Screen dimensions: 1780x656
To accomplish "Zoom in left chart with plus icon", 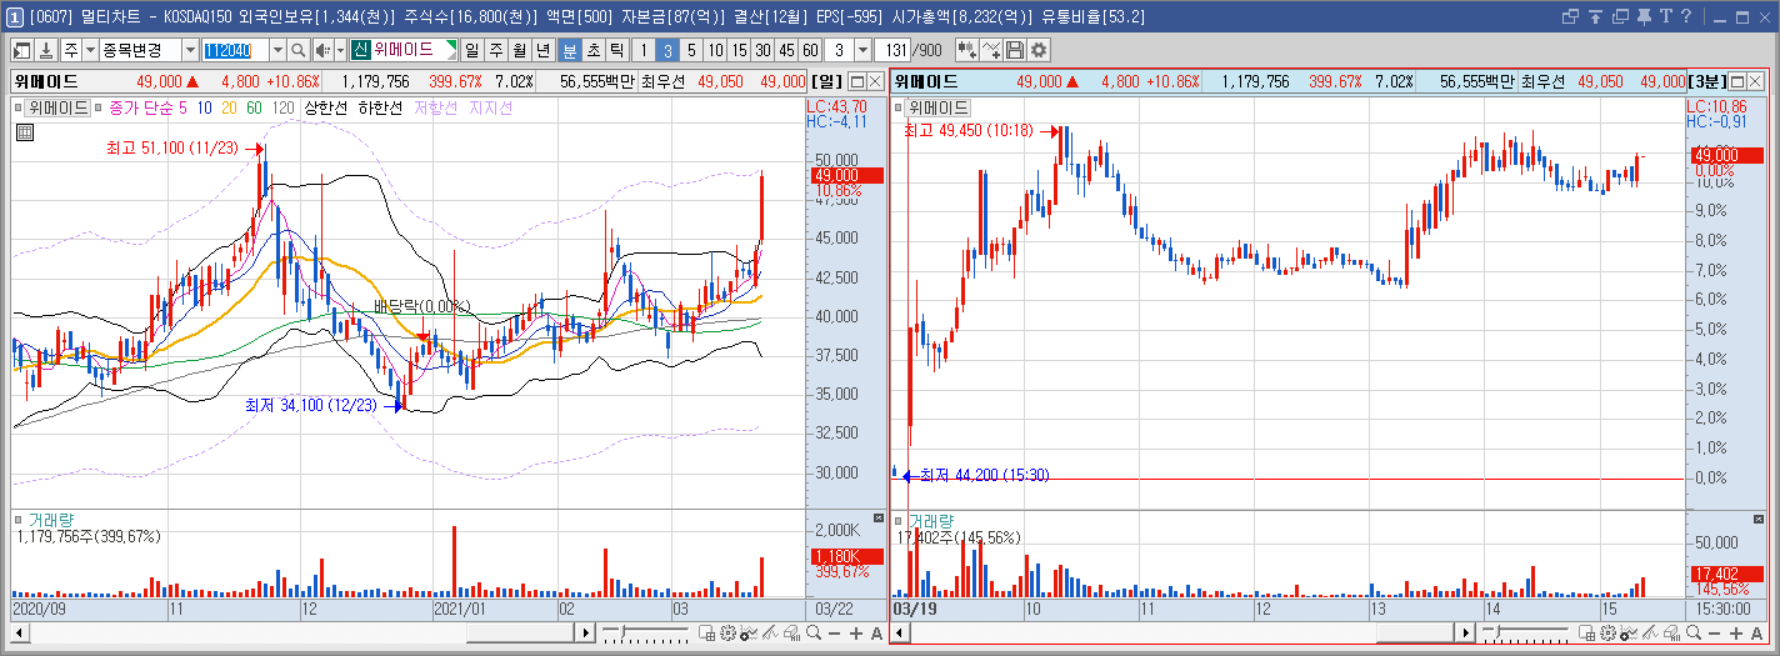I will point(856,633).
